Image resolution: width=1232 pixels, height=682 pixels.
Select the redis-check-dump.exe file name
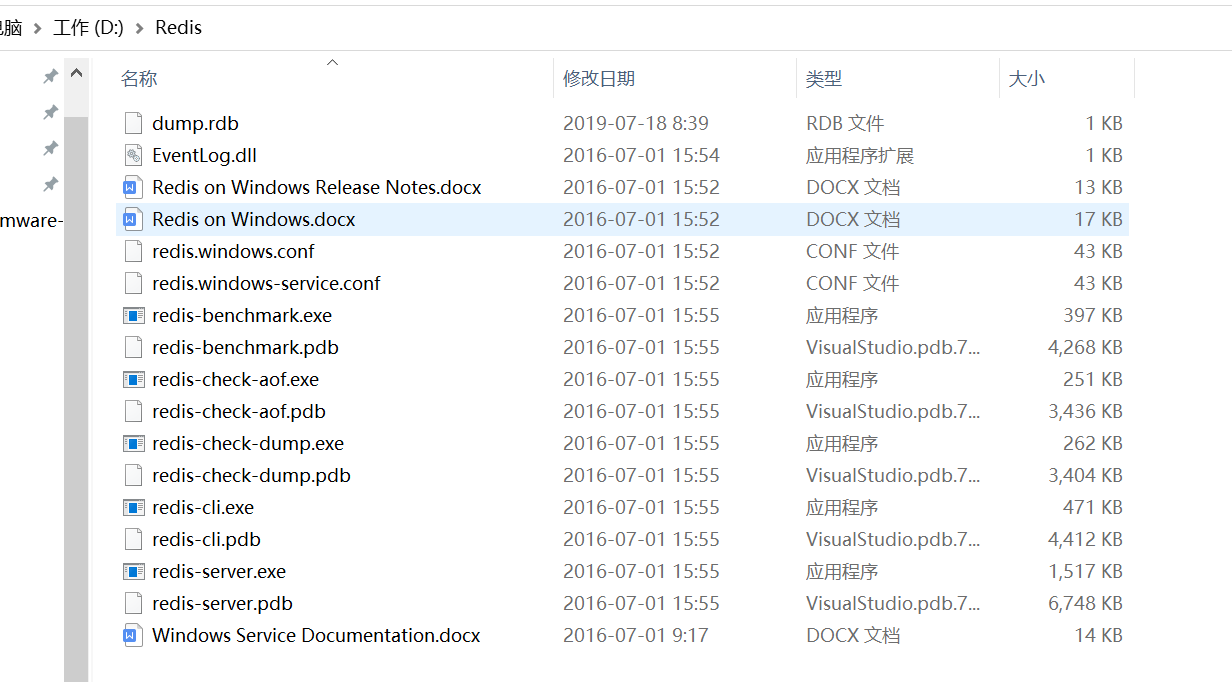point(248,443)
